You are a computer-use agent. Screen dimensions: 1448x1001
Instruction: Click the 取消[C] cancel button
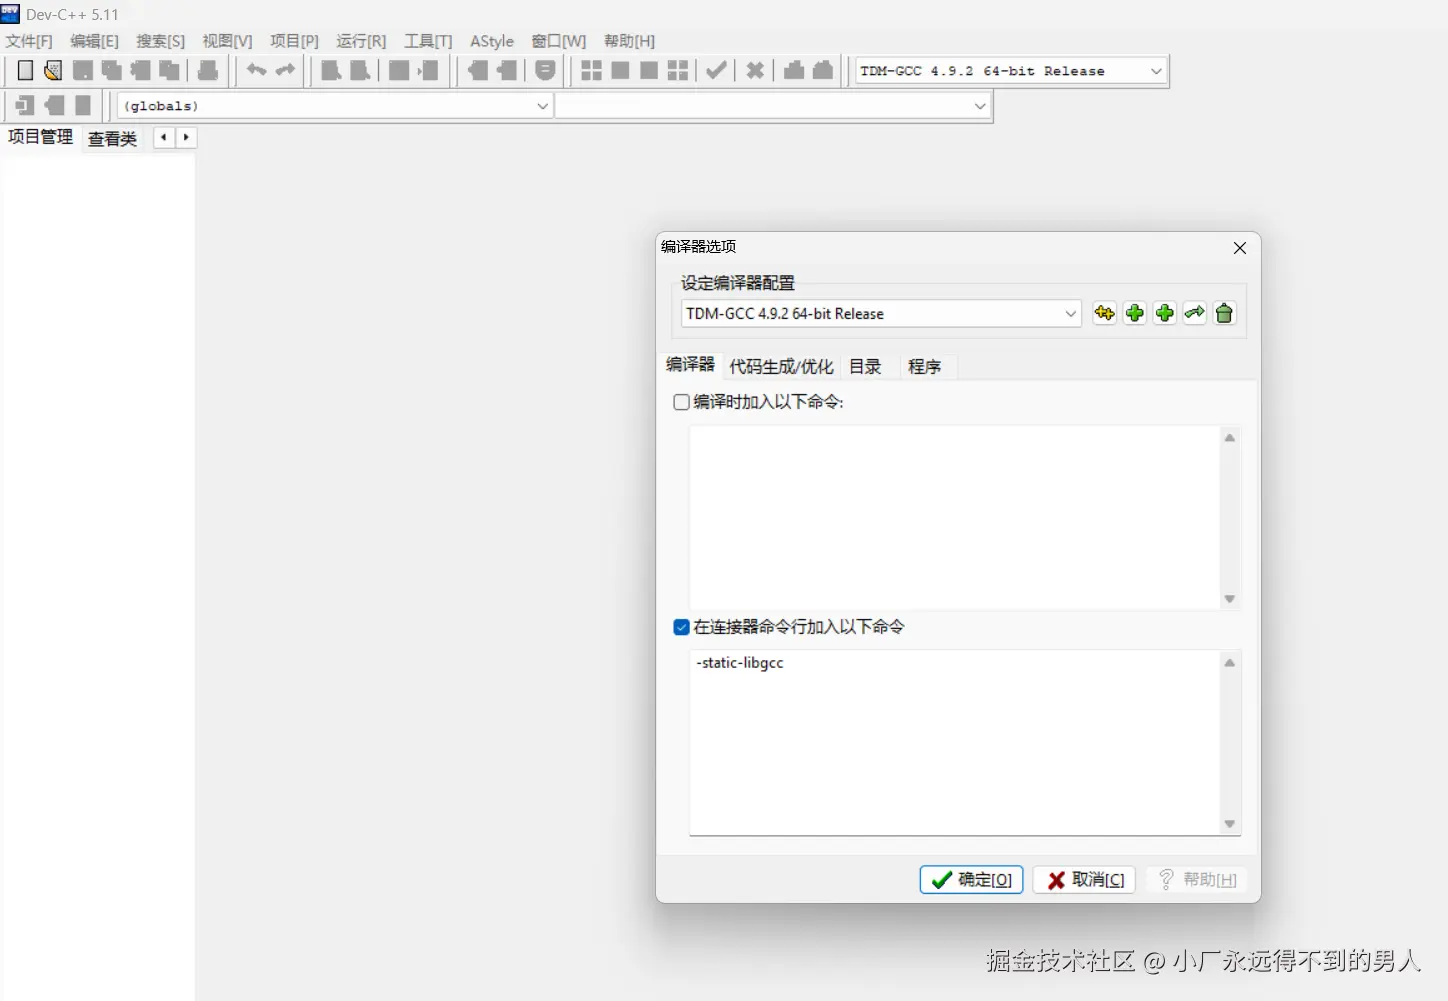[x=1084, y=880]
